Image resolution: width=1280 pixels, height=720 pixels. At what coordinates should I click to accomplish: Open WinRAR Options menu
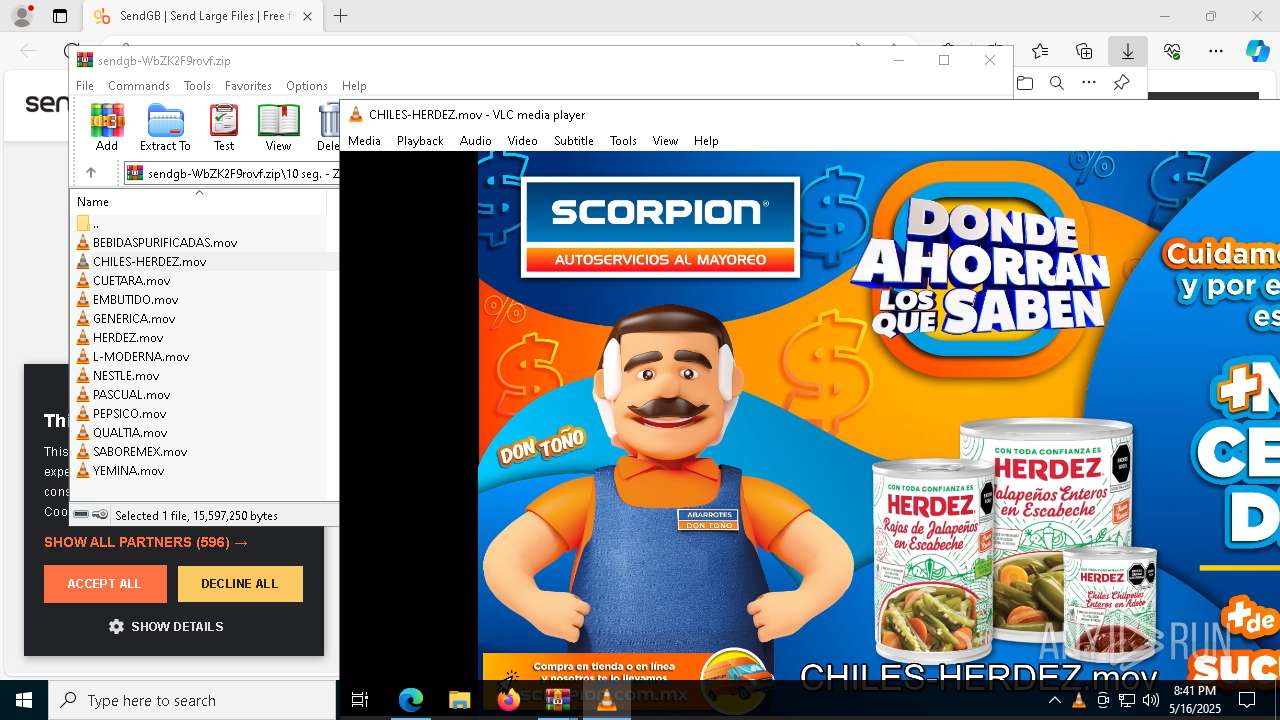coord(307,86)
